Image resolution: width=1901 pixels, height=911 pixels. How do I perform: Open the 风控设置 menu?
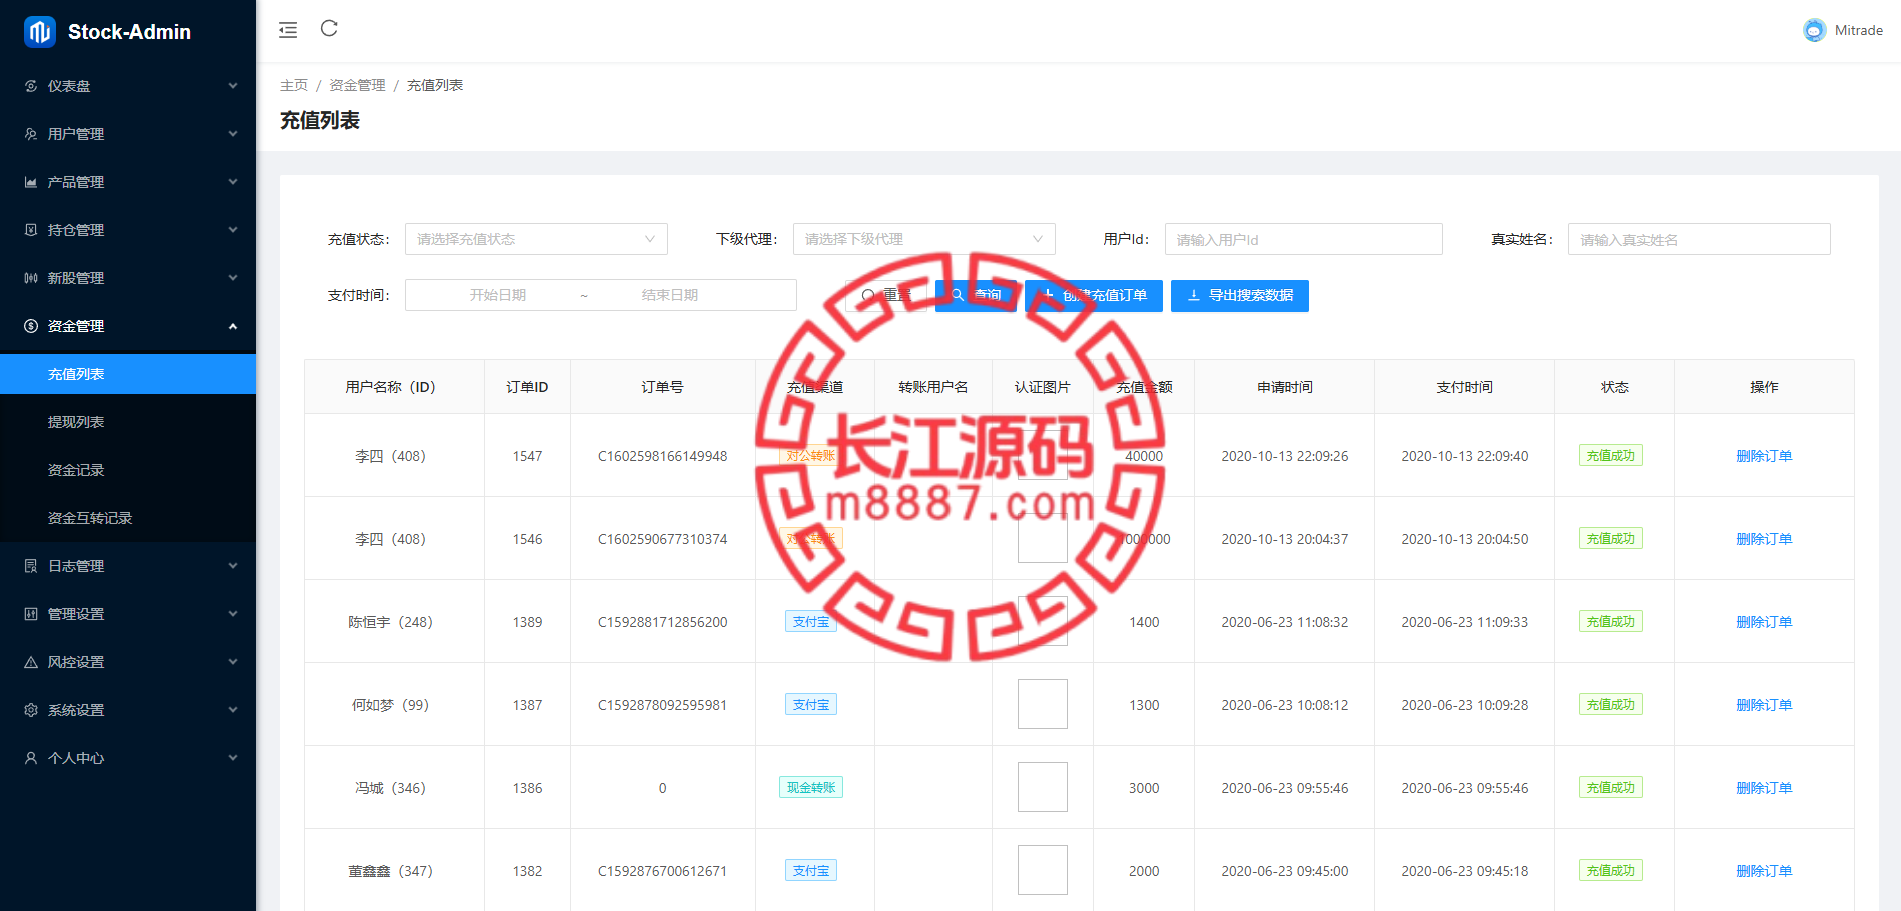128,662
